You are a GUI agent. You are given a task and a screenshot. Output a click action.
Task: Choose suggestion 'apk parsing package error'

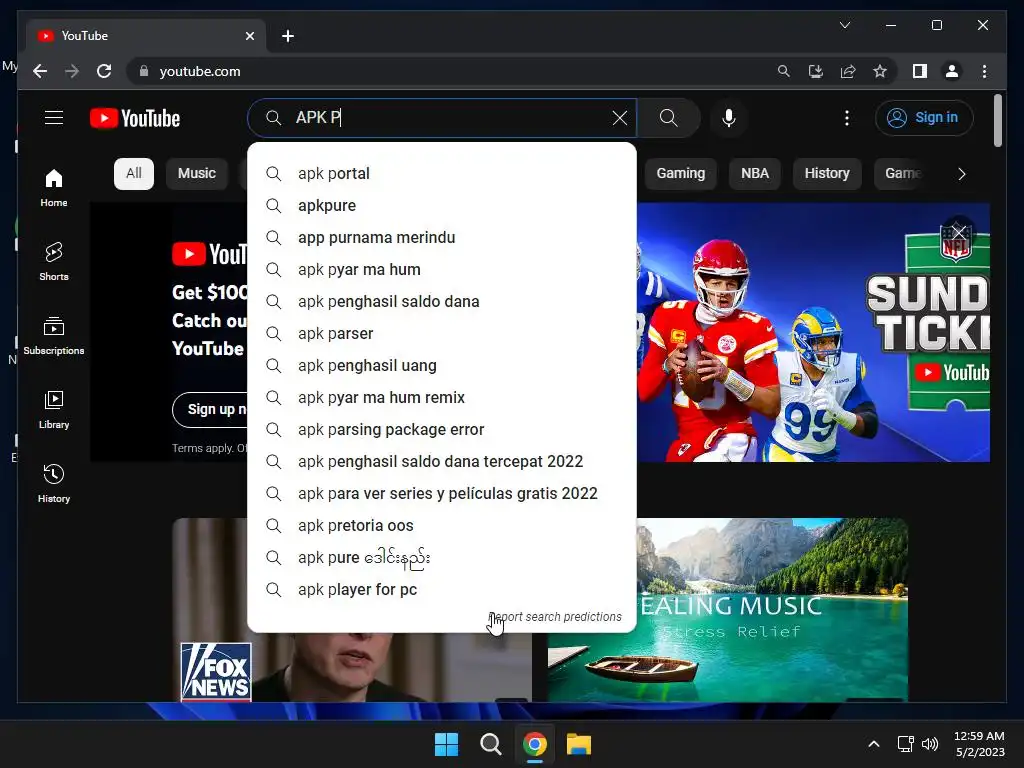click(x=442, y=430)
